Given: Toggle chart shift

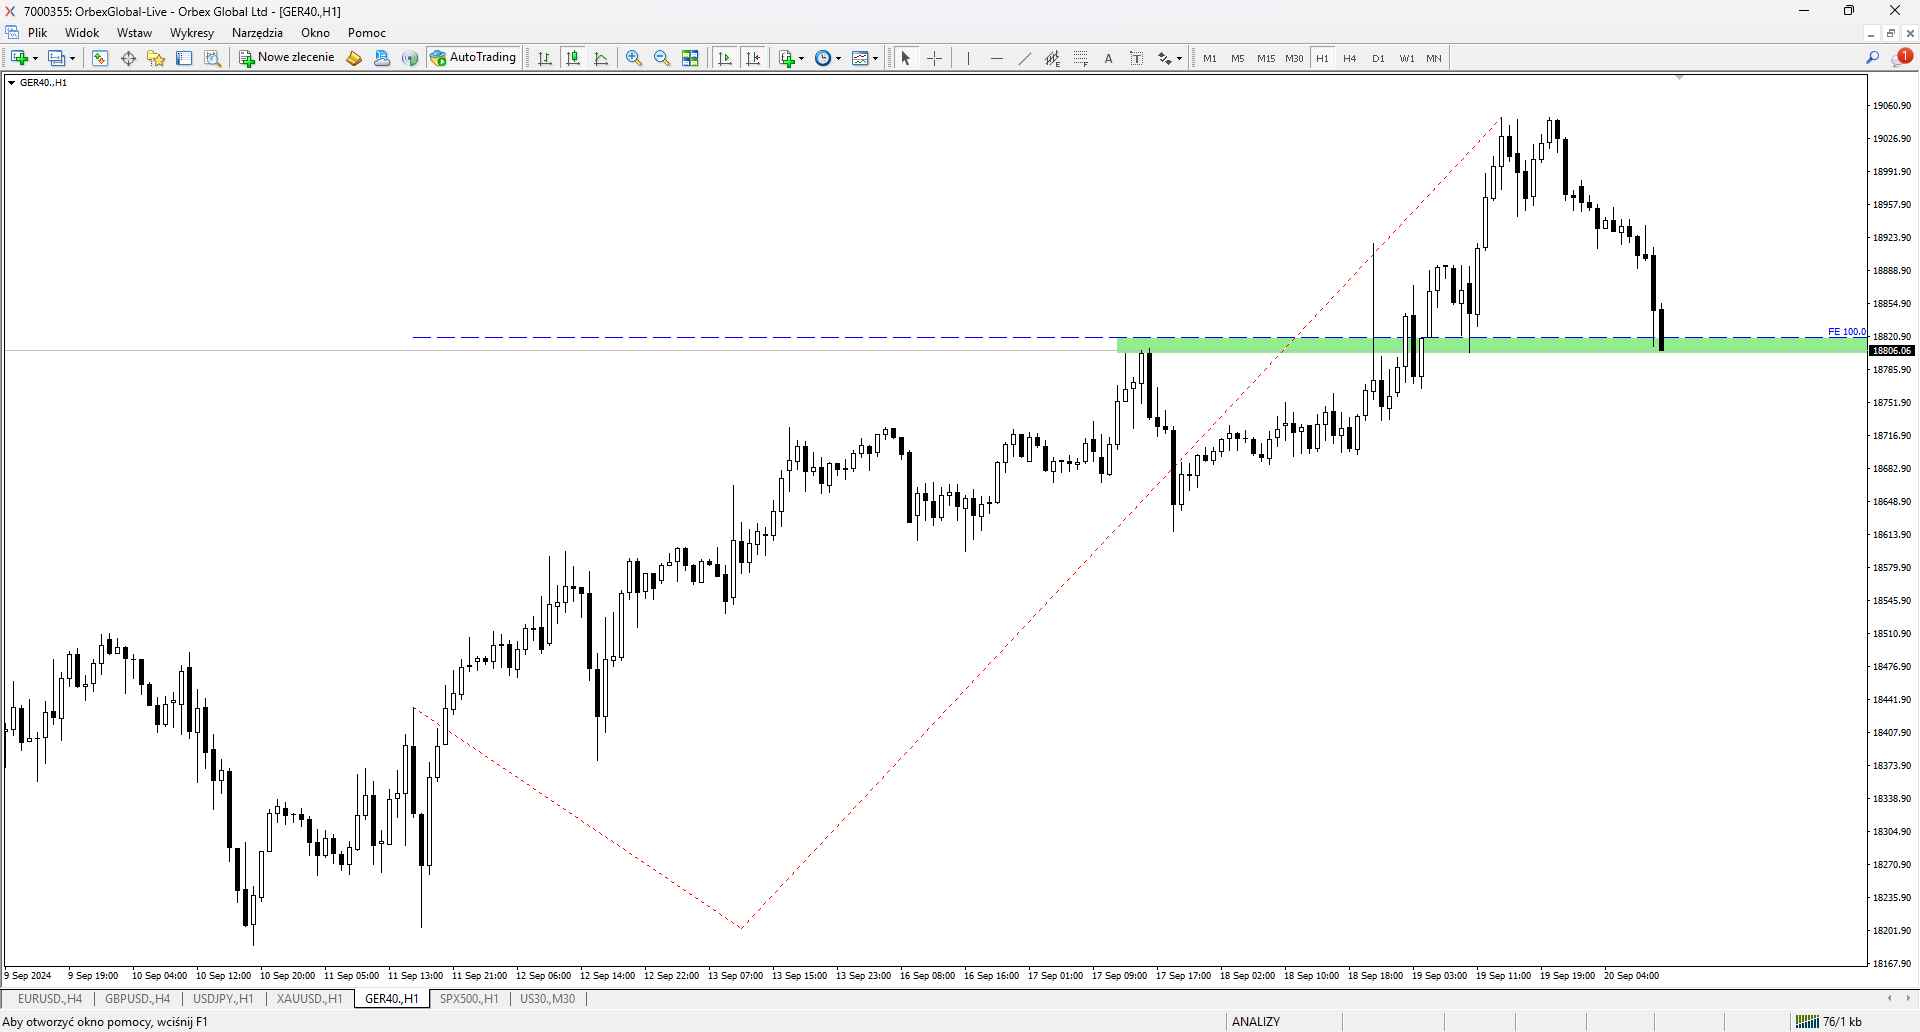Looking at the screenshot, I should click(753, 58).
